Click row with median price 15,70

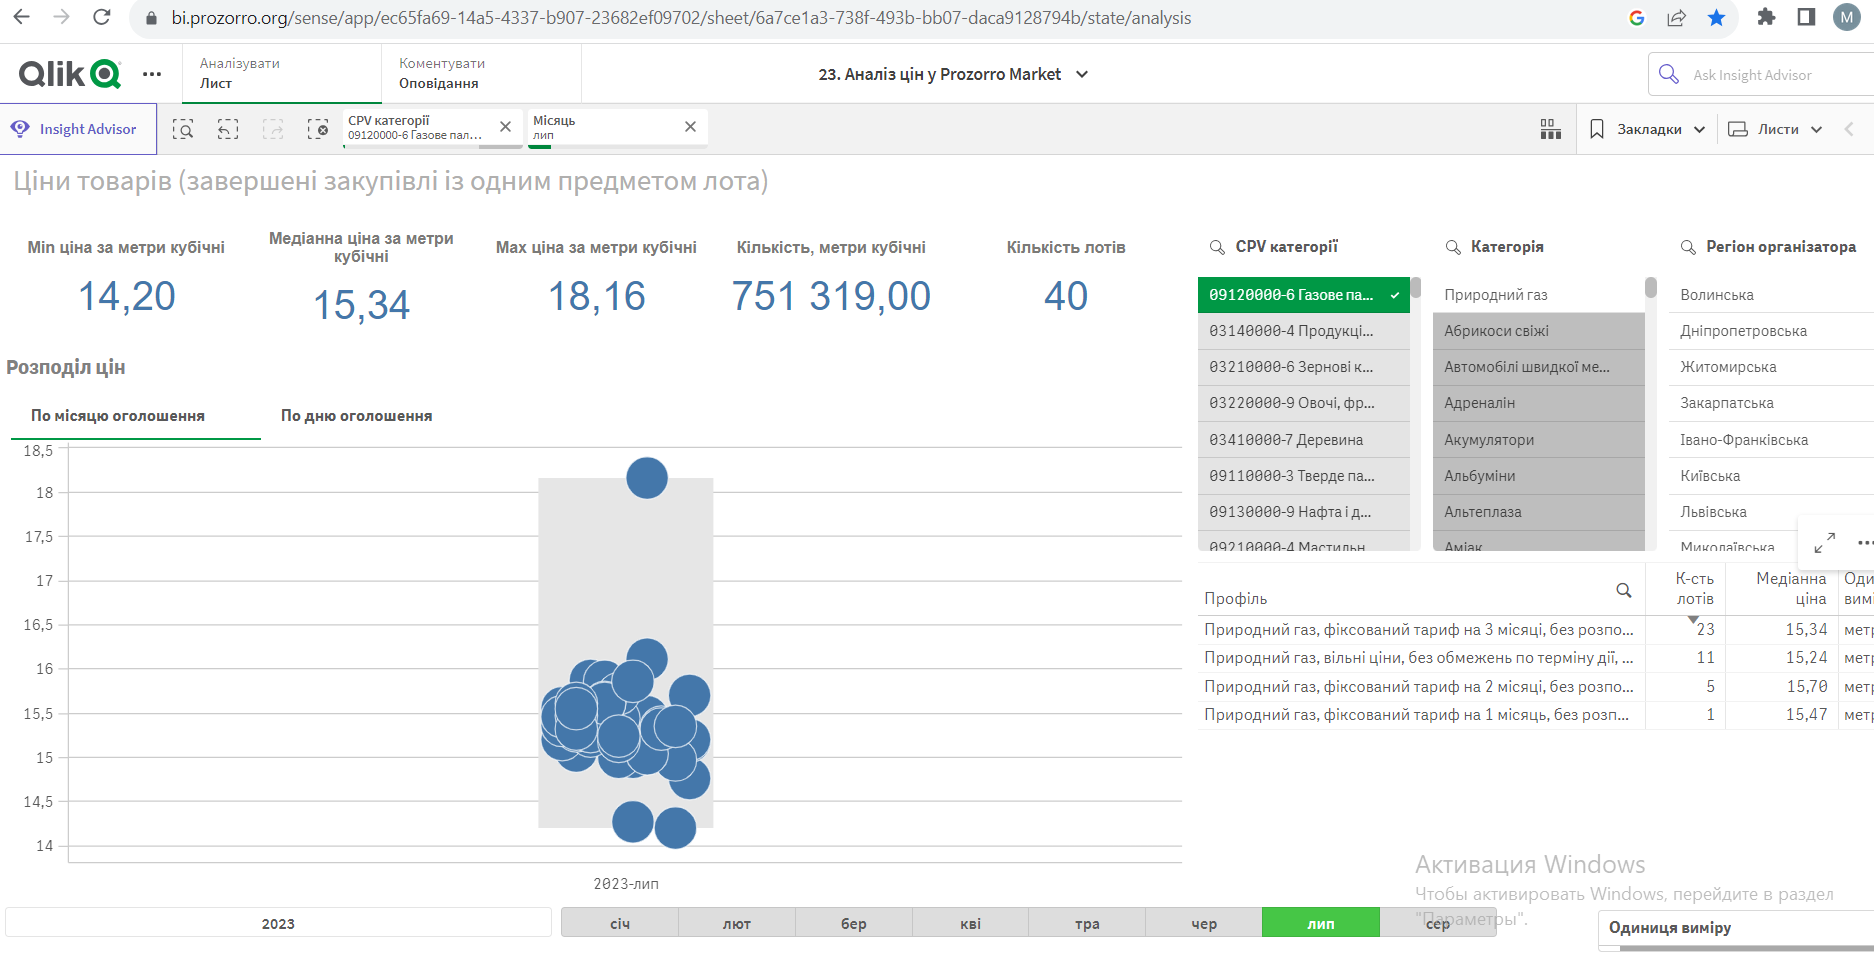coord(1535,686)
